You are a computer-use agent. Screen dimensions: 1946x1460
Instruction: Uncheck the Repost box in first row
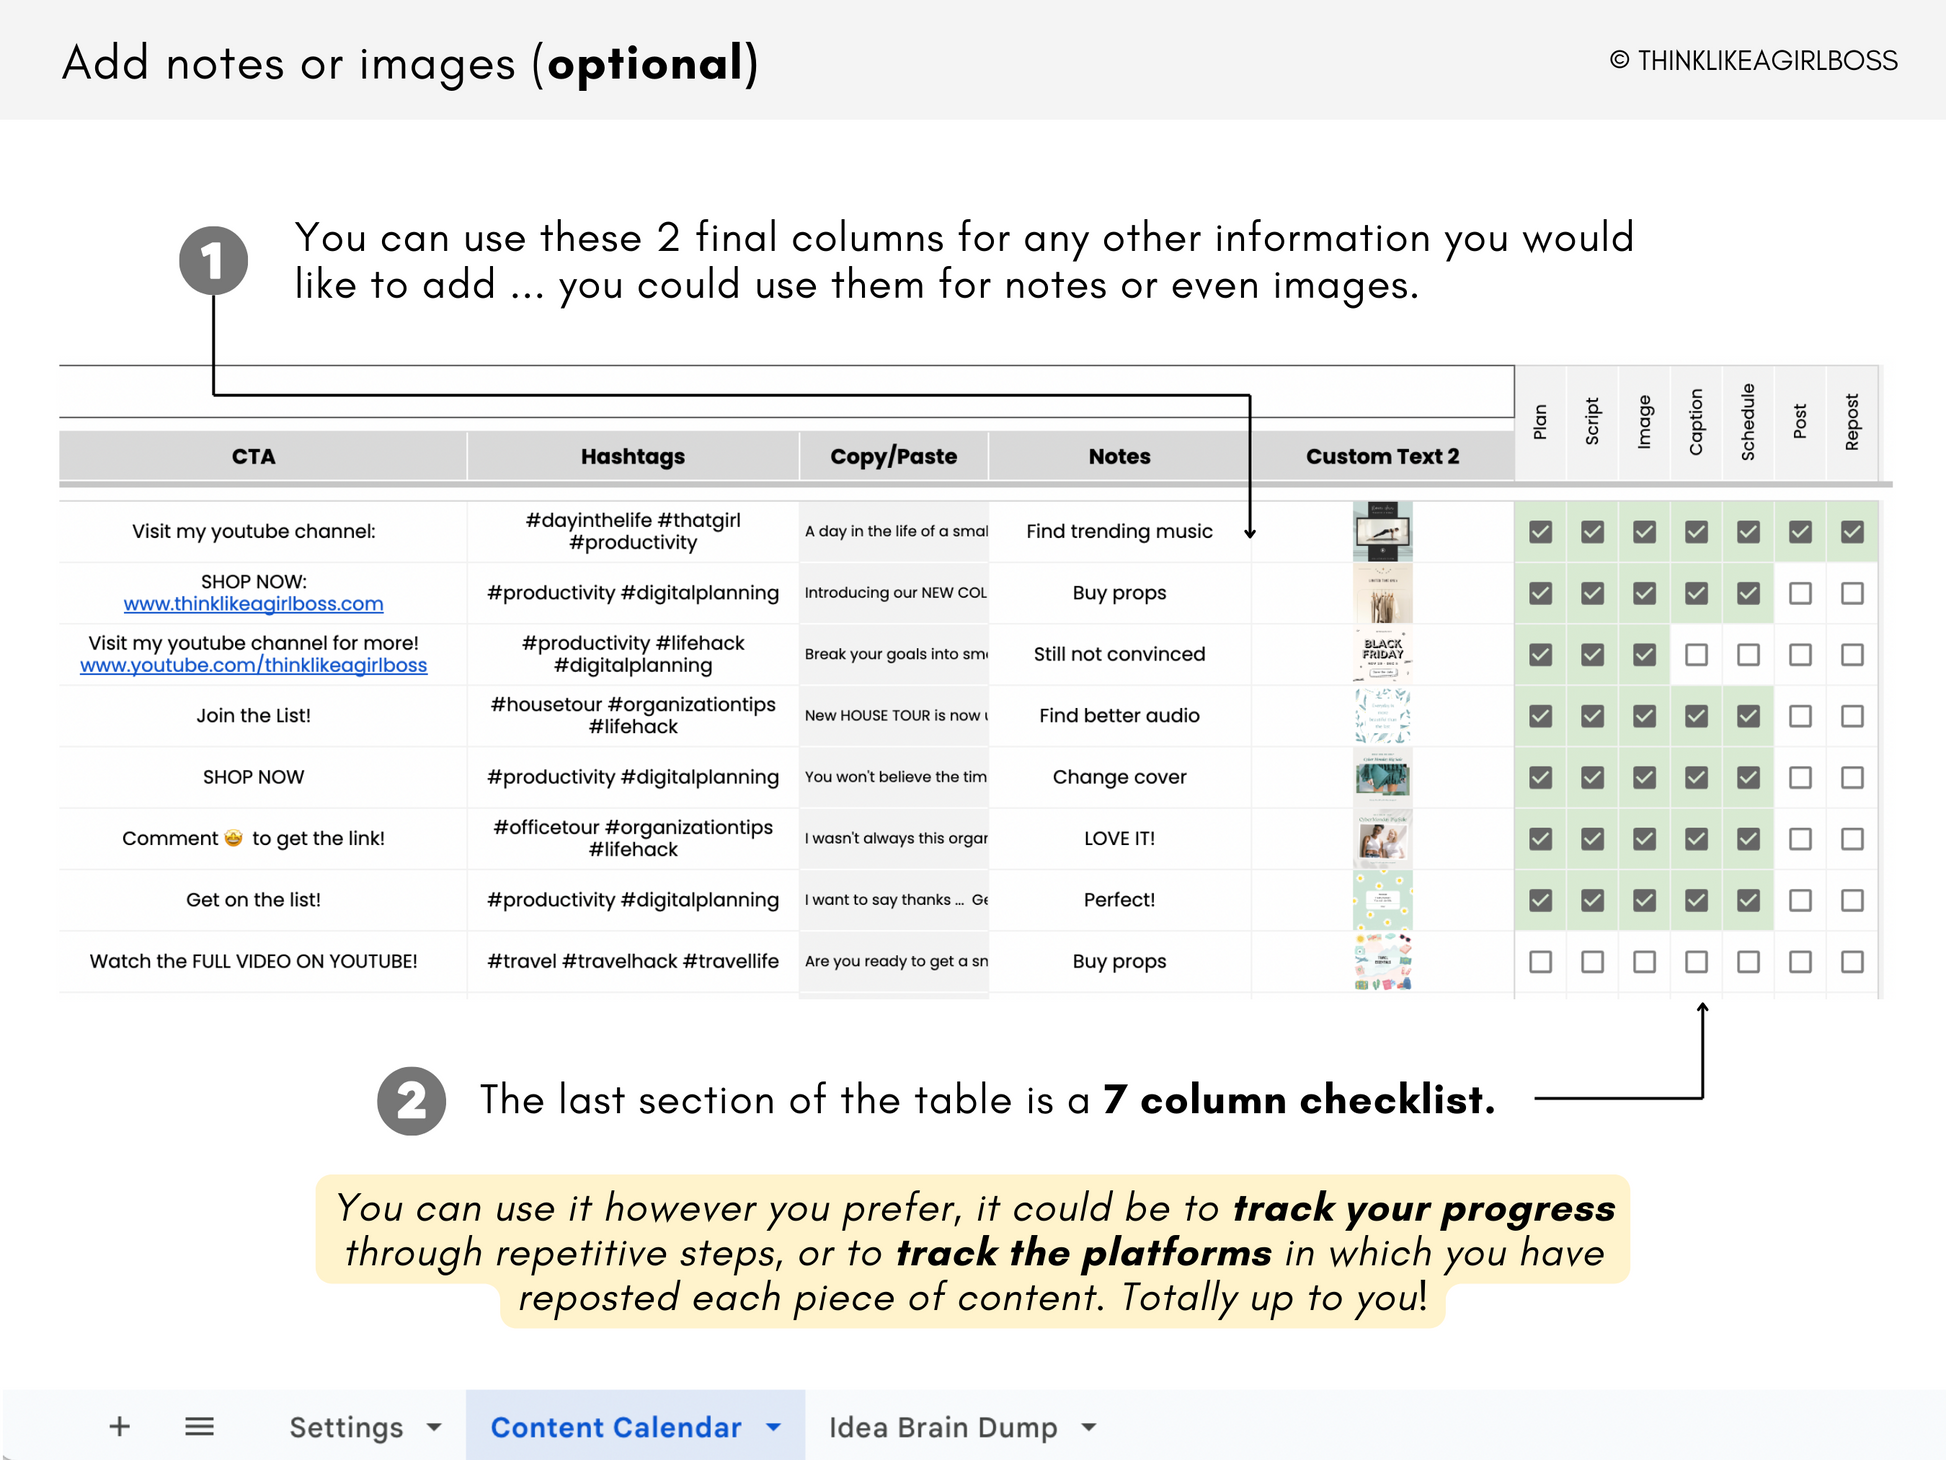pos(1852,532)
